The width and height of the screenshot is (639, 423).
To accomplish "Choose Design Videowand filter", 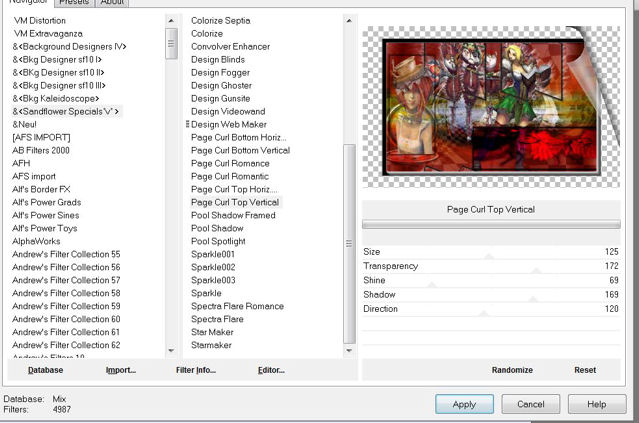I will coord(228,112).
